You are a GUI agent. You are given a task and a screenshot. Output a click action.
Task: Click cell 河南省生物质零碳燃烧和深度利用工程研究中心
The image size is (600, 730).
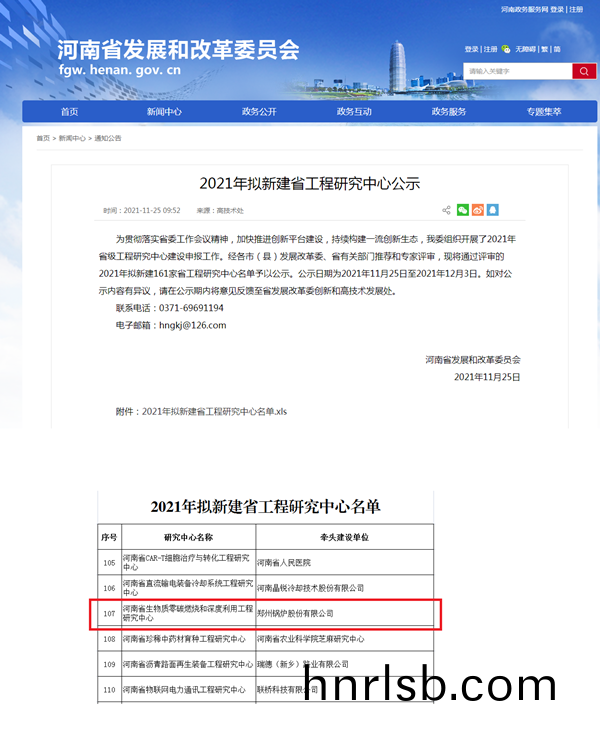[188, 613]
